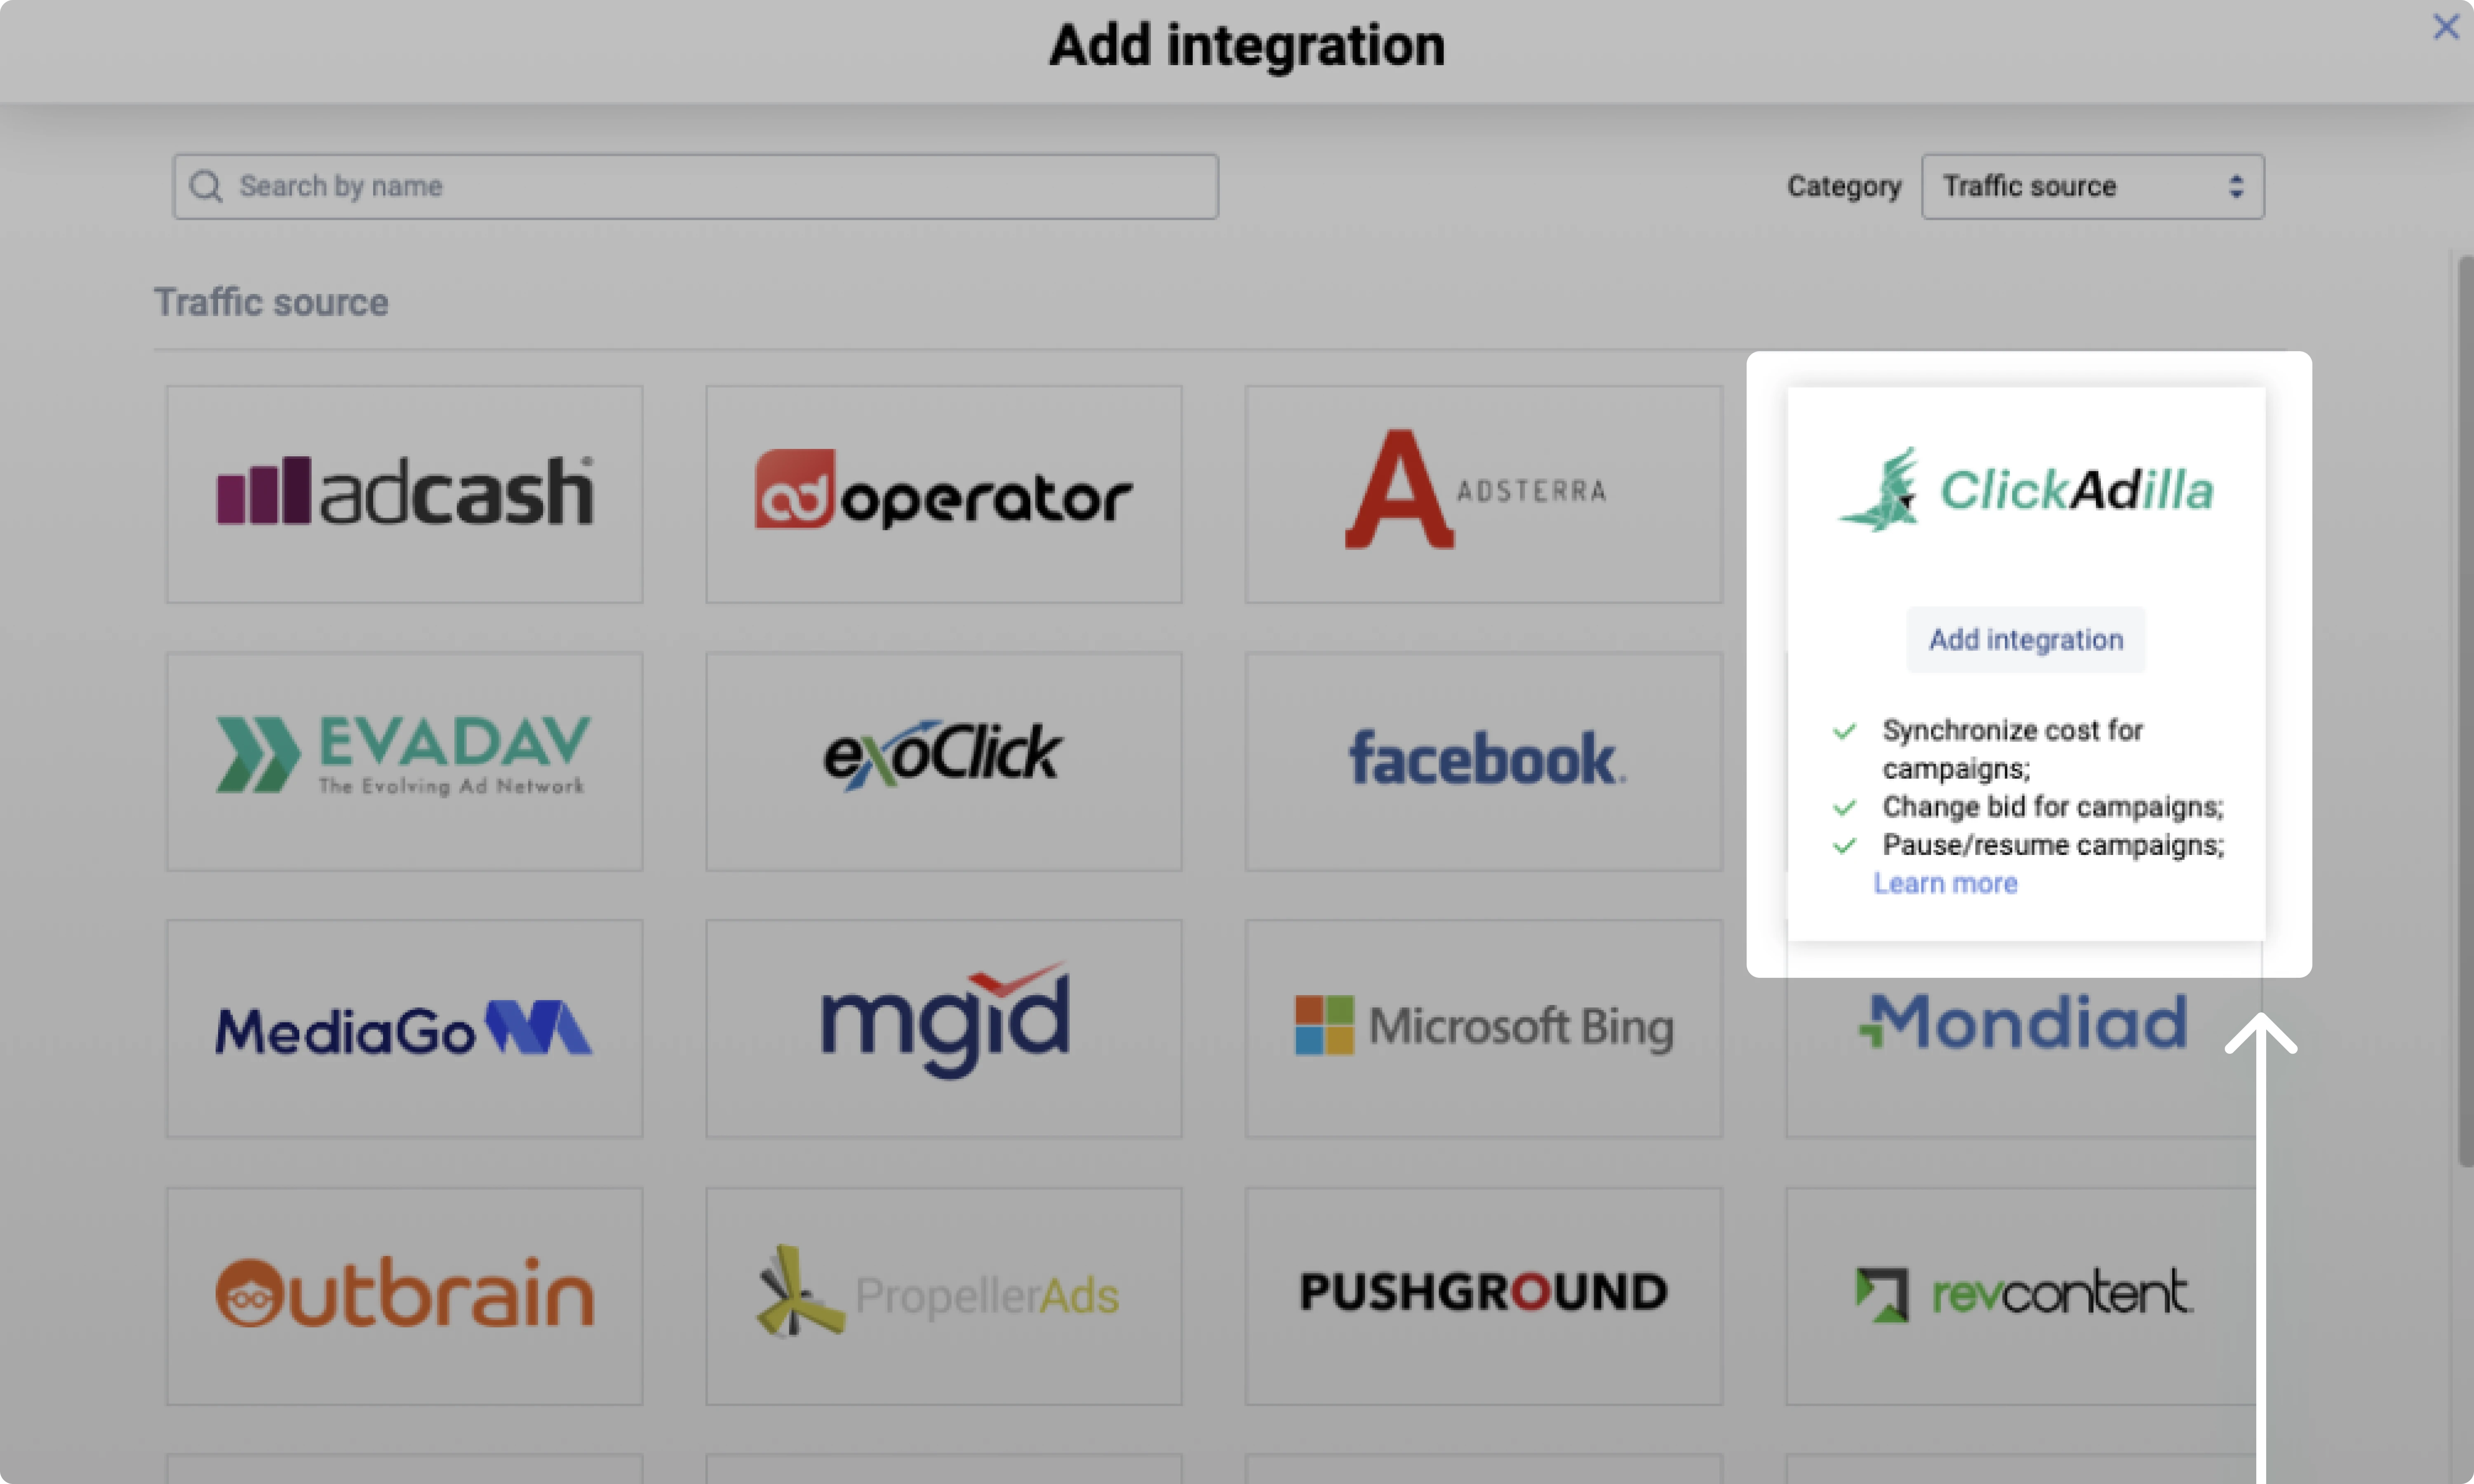Open the AdOperator integration tile

pyautogui.click(x=943, y=494)
